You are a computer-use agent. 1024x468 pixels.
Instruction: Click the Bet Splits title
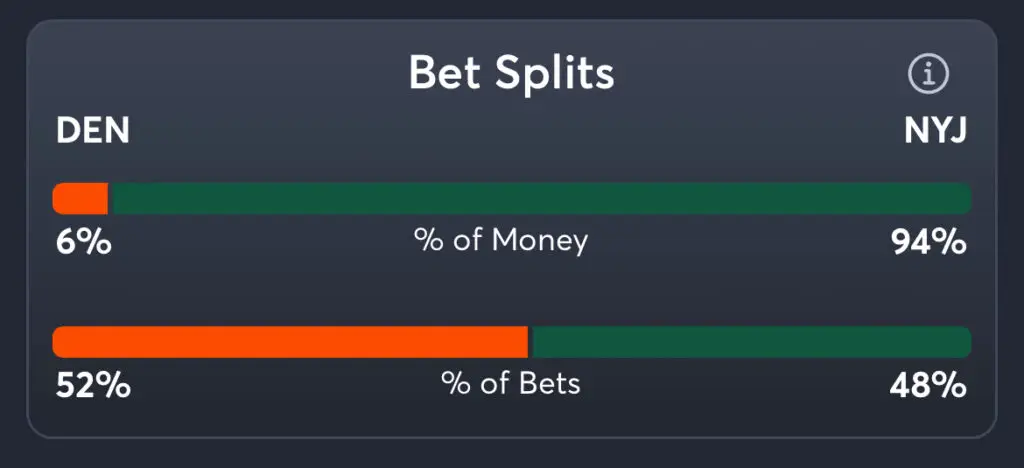click(511, 73)
